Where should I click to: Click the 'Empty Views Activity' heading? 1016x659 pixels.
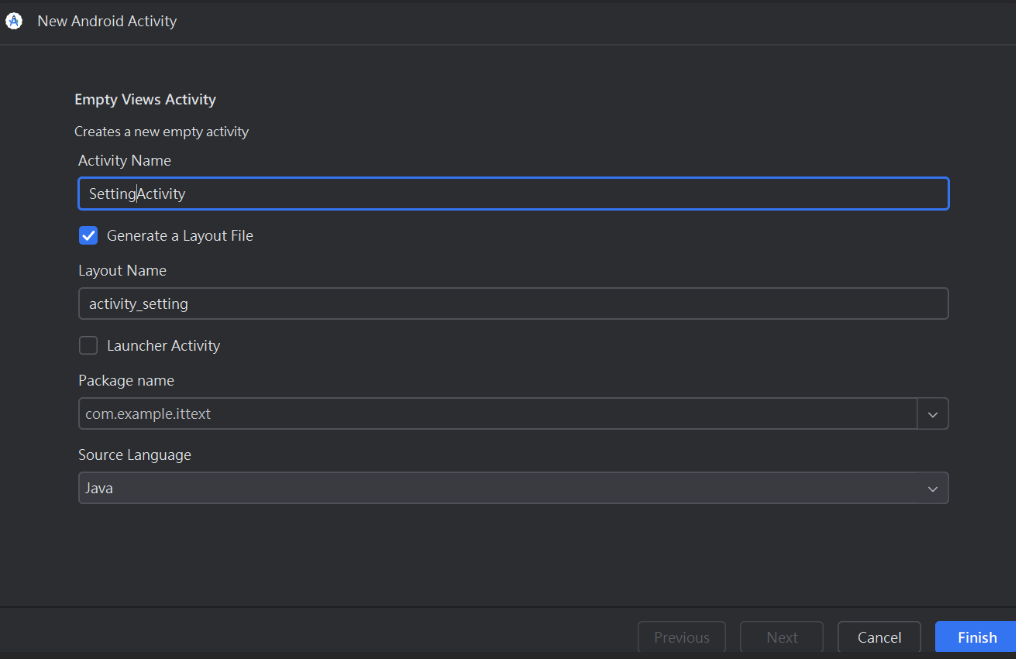click(145, 99)
